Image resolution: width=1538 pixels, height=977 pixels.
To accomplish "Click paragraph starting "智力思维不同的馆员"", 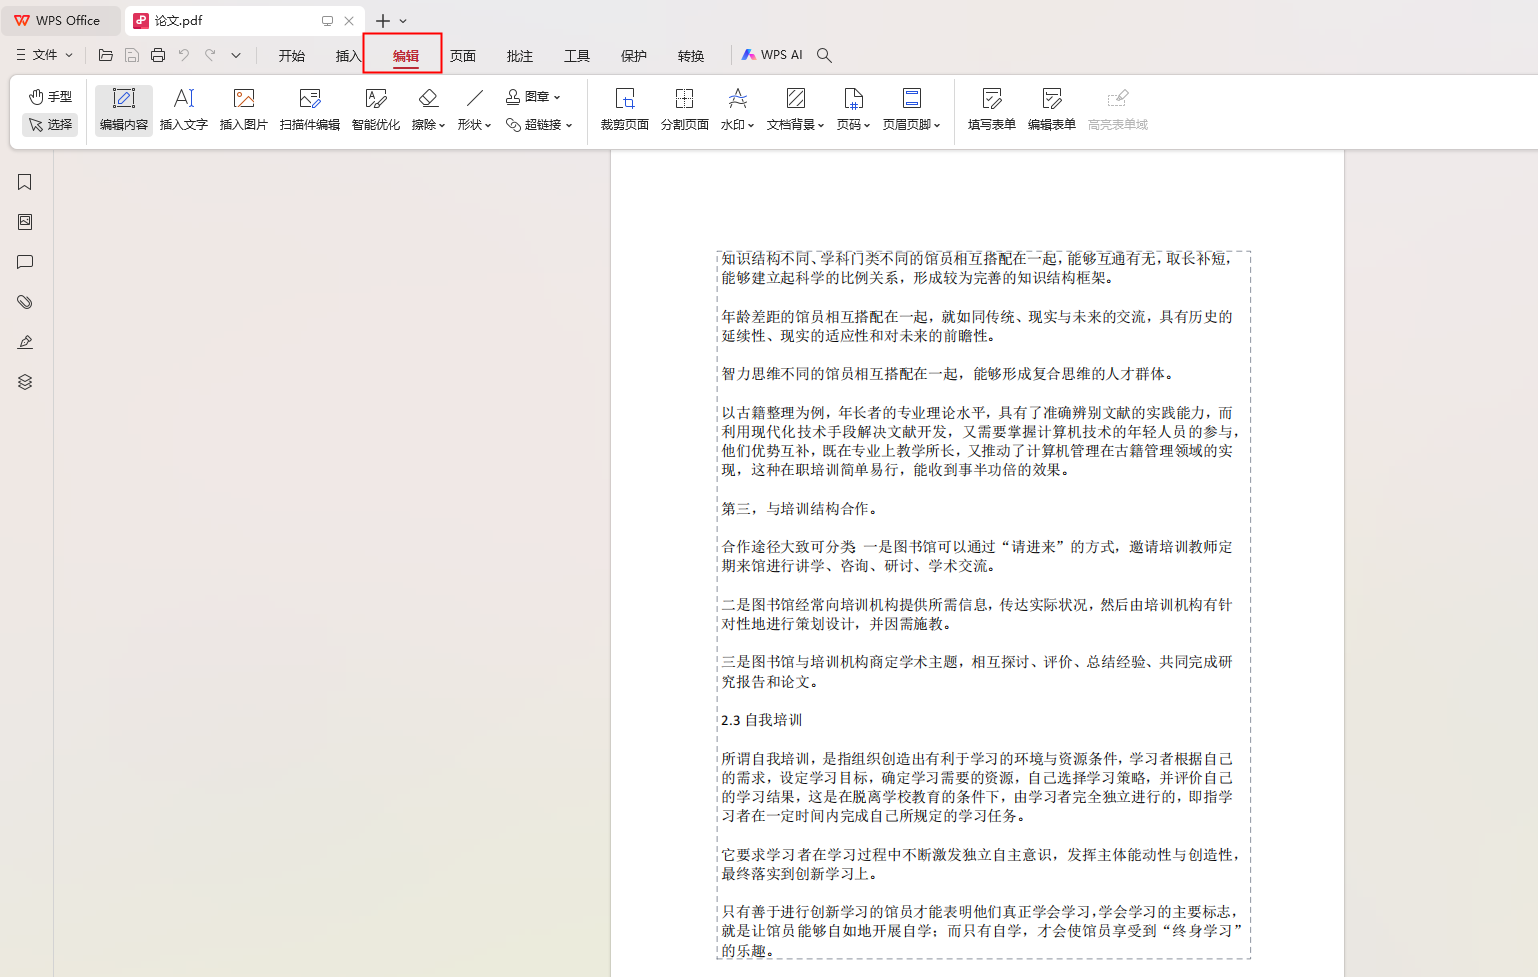I will [950, 374].
